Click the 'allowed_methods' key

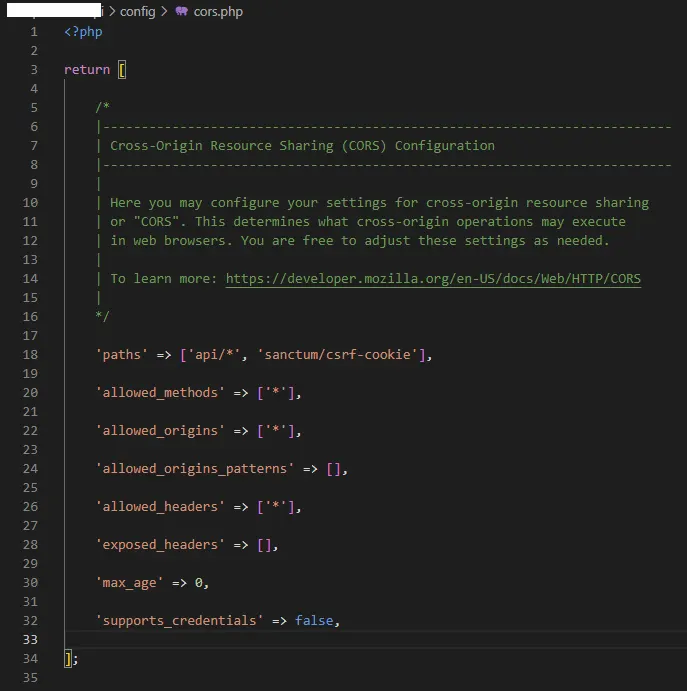click(160, 393)
